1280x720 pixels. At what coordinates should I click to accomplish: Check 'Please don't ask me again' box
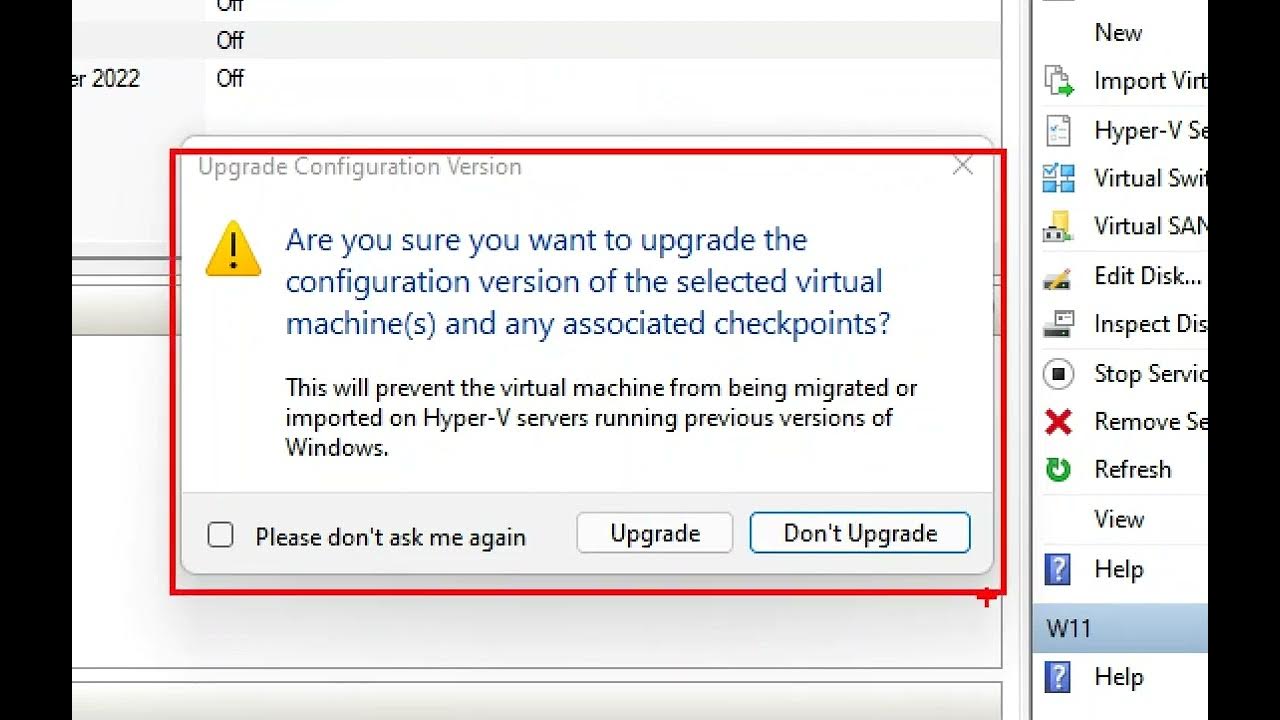(221, 535)
